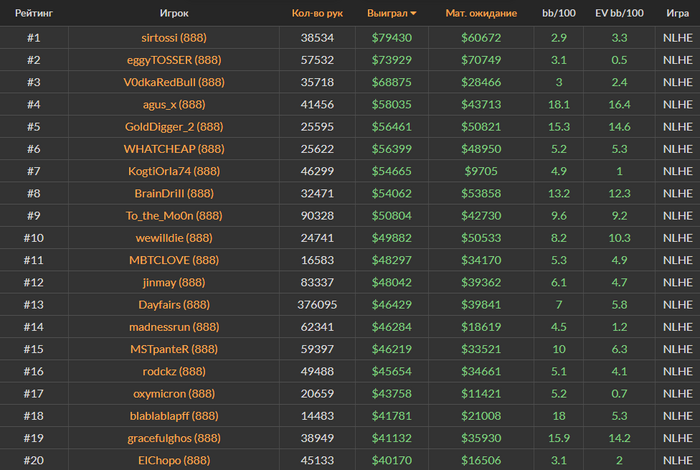Open player sirtossi (888) profile

pyautogui.click(x=174, y=37)
